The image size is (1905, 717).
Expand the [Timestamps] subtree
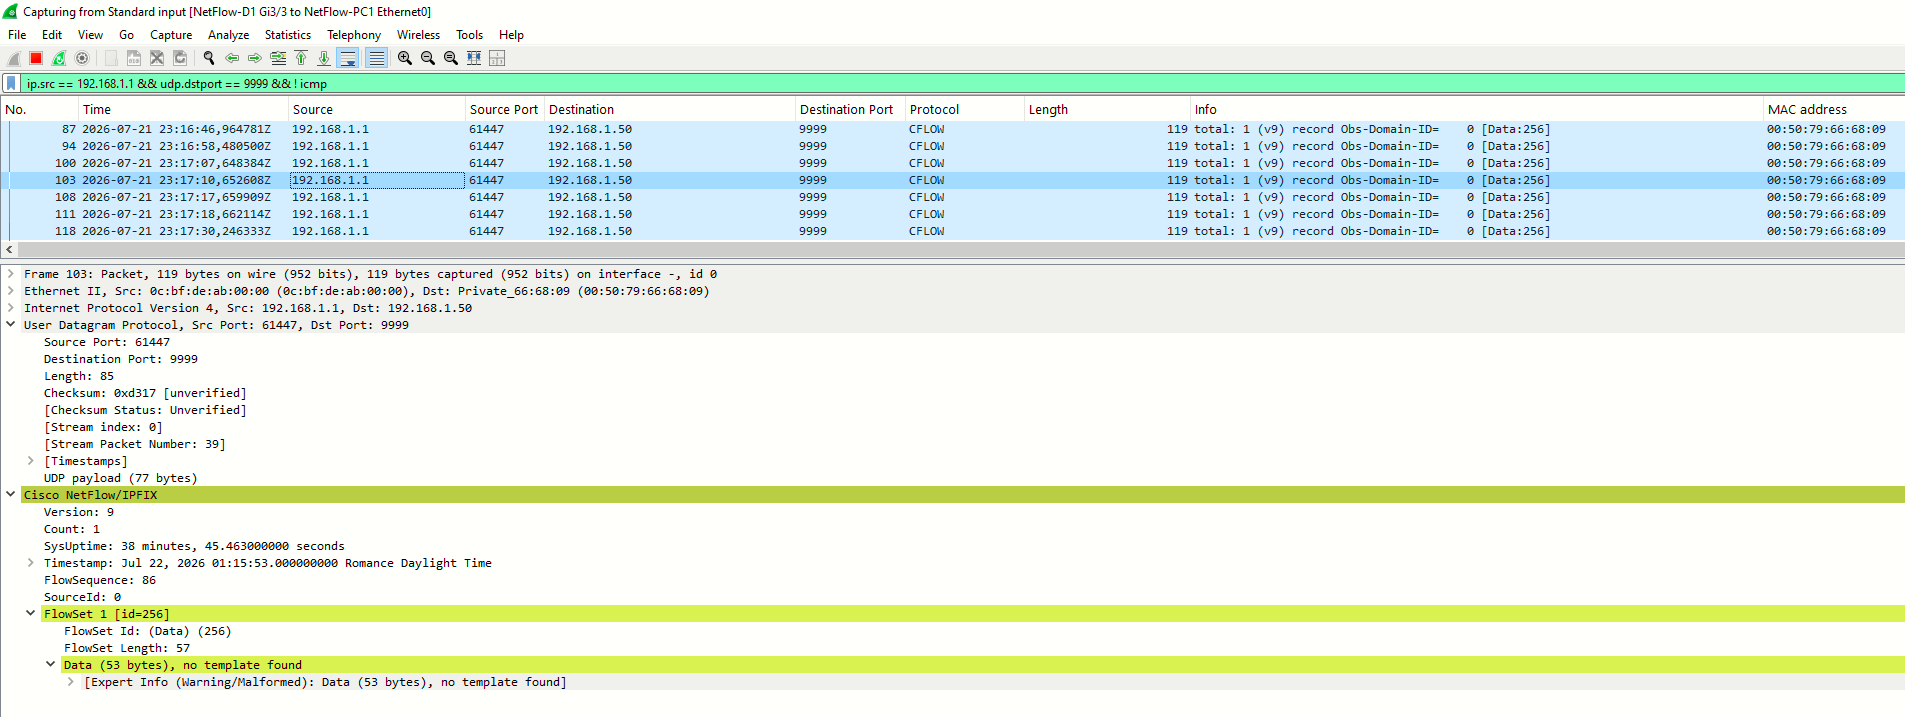pyautogui.click(x=31, y=461)
